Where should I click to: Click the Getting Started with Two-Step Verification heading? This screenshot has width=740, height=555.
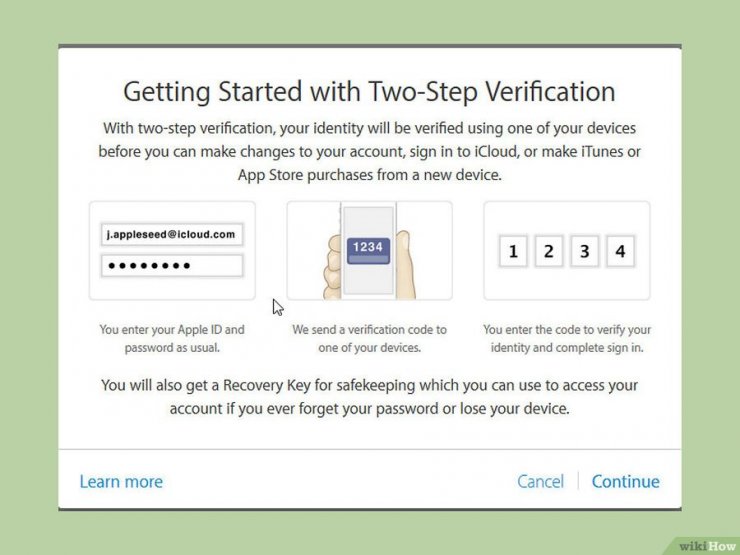coord(370,92)
